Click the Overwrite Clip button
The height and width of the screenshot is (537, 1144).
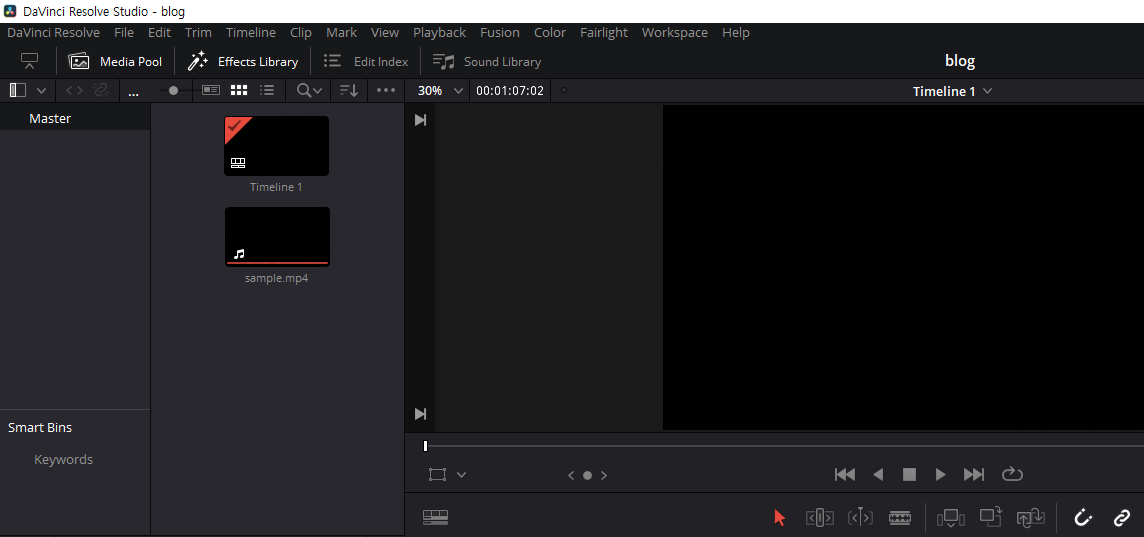[991, 517]
